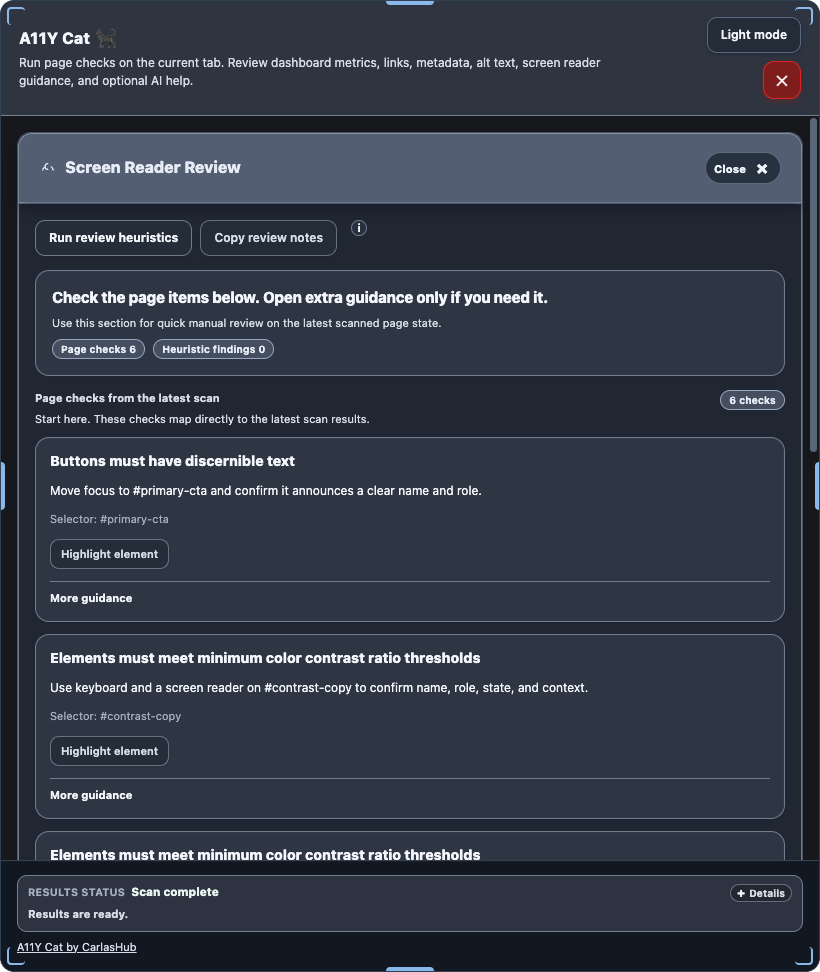Click the 6 checks pill near the scan heading

coord(752,399)
